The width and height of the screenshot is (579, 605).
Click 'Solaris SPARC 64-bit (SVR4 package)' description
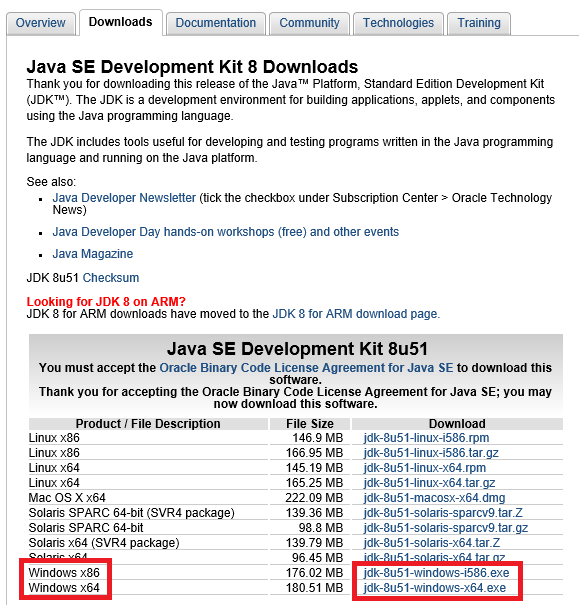[132, 512]
